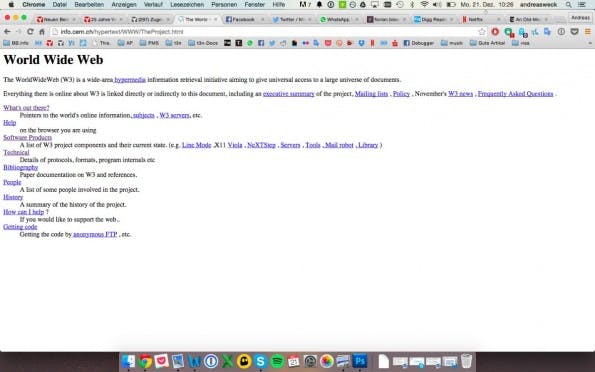Open the Facebook bookmark icon in bookmarks bar
The image size is (595, 372).
click(x=261, y=43)
